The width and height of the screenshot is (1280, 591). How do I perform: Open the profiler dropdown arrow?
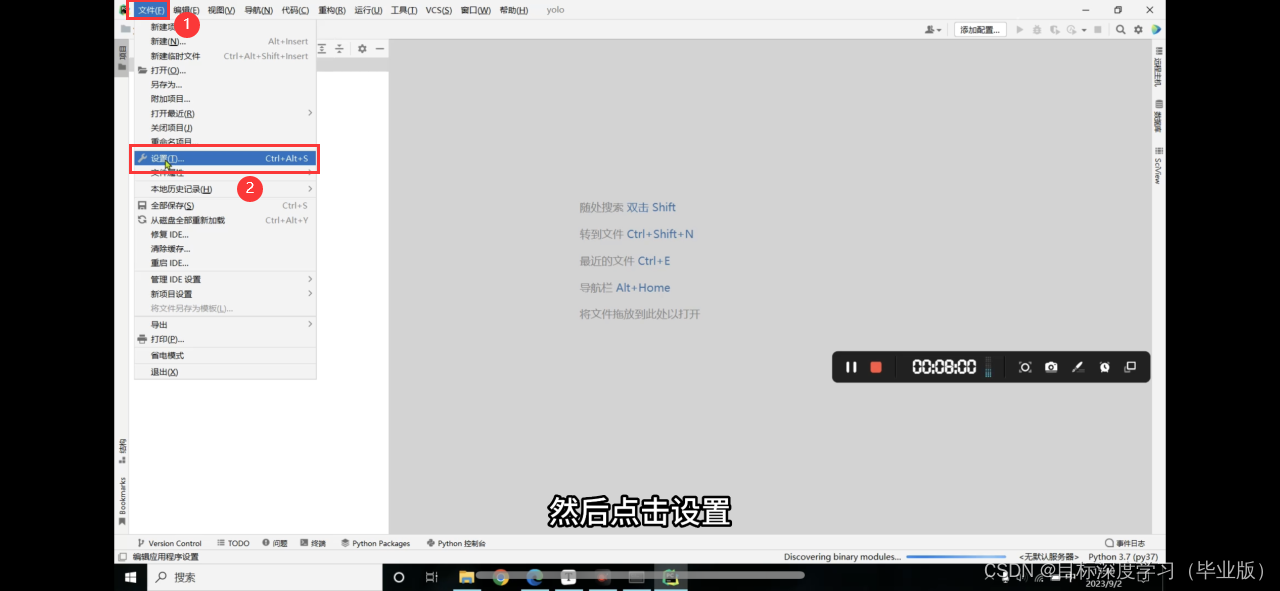coord(1084,30)
